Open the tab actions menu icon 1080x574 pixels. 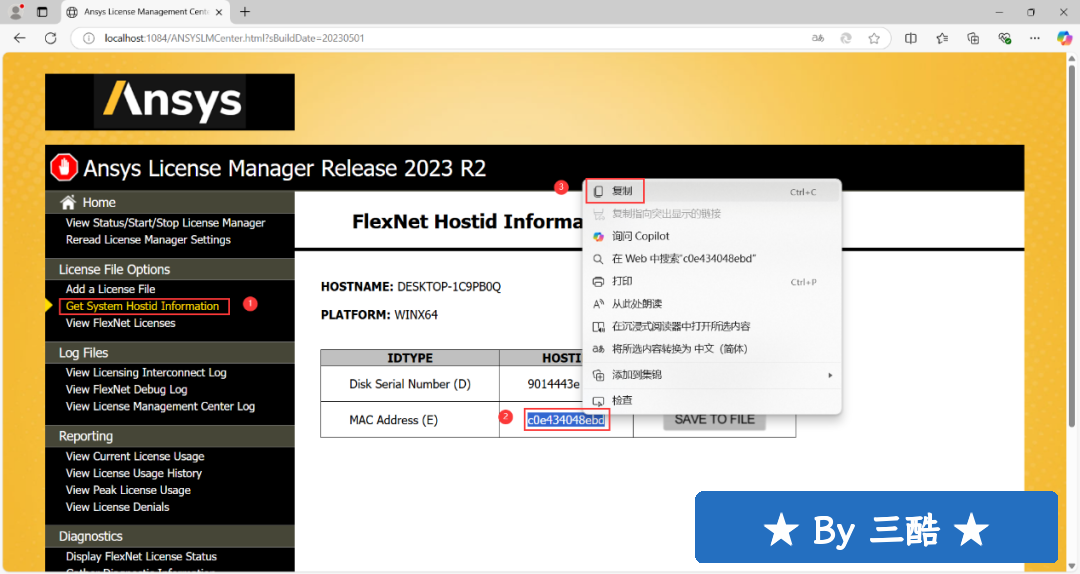[x=42, y=12]
